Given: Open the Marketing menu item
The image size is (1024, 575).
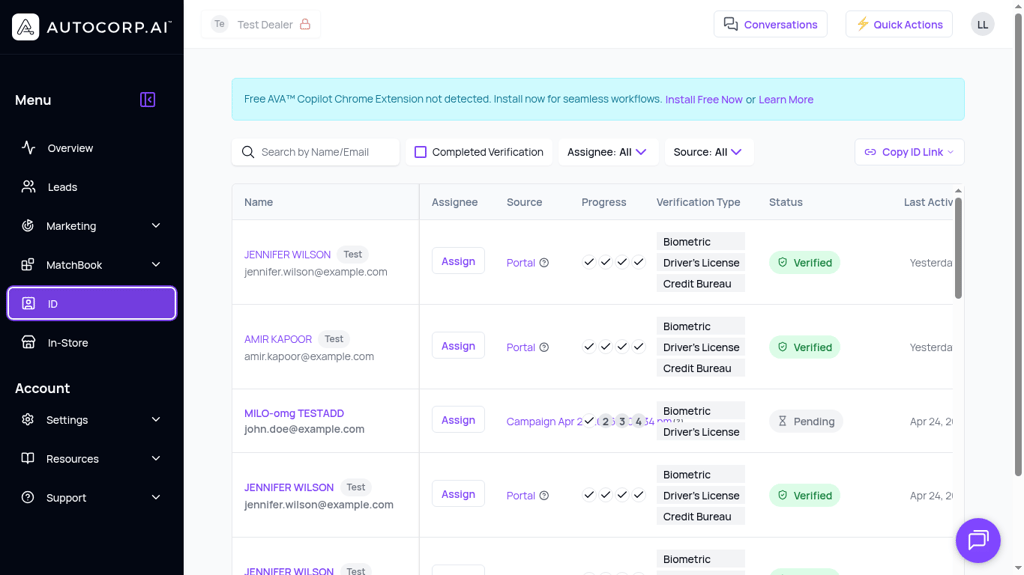Looking at the screenshot, I should [x=91, y=225].
